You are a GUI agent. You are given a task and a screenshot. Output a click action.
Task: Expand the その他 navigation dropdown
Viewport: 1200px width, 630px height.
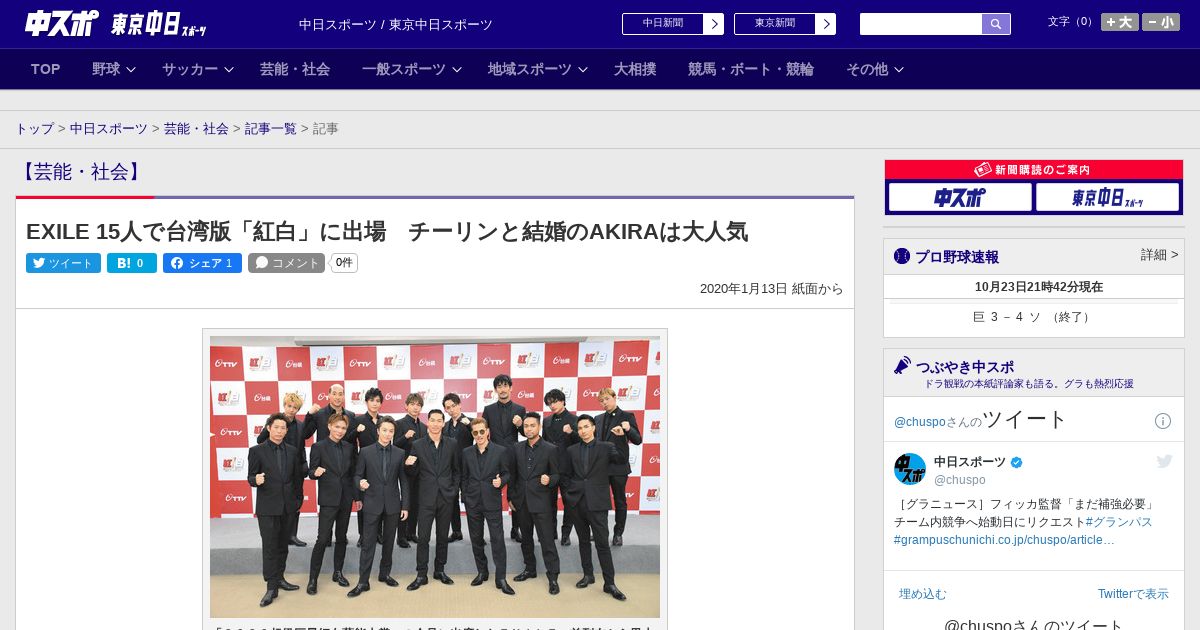pyautogui.click(x=874, y=69)
